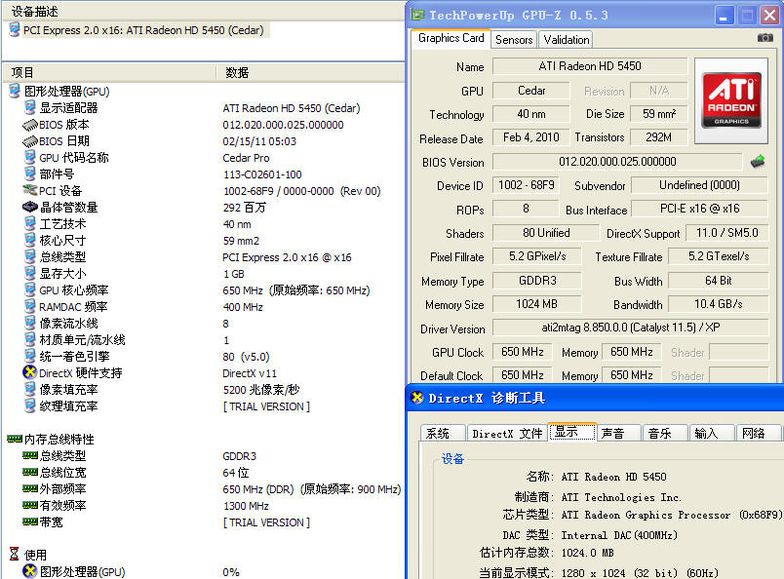Click the 总线类型 row icon under GPU section
This screenshot has width=784, height=579.
click(x=30, y=256)
